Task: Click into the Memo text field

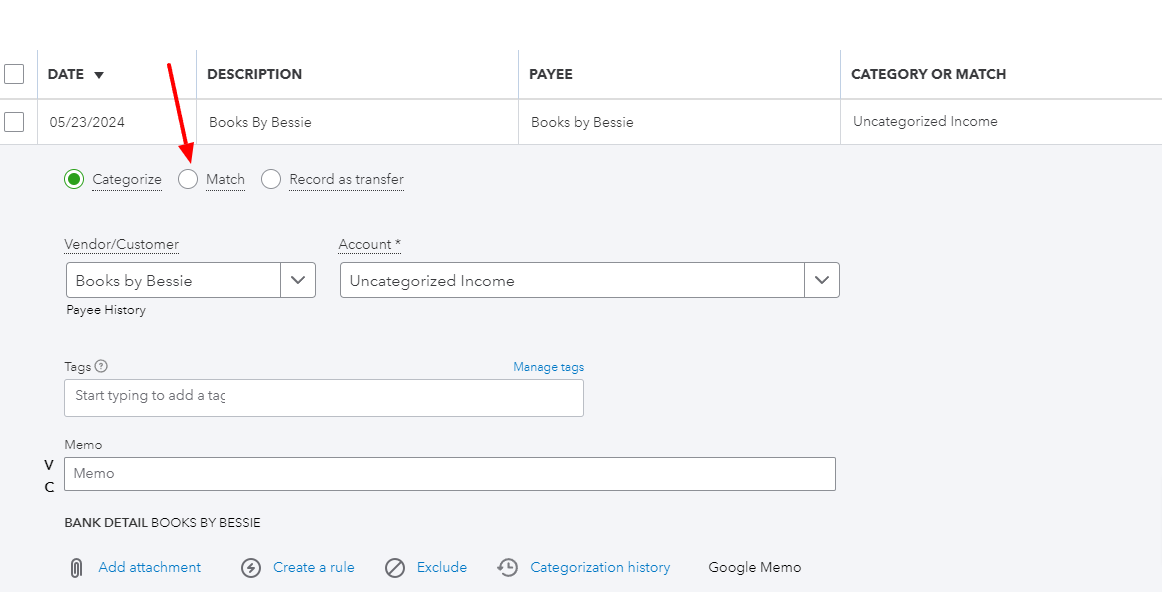Action: [x=449, y=474]
